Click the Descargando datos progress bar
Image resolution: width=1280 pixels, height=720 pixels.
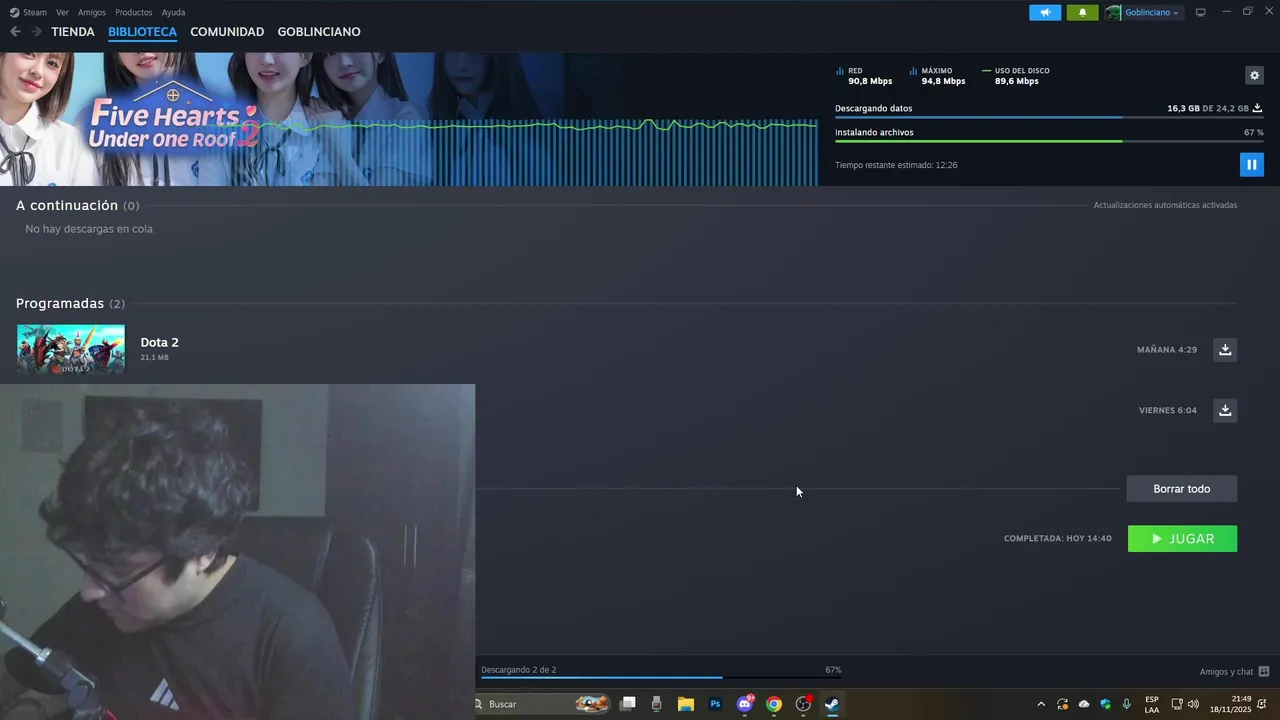coord(1049,118)
